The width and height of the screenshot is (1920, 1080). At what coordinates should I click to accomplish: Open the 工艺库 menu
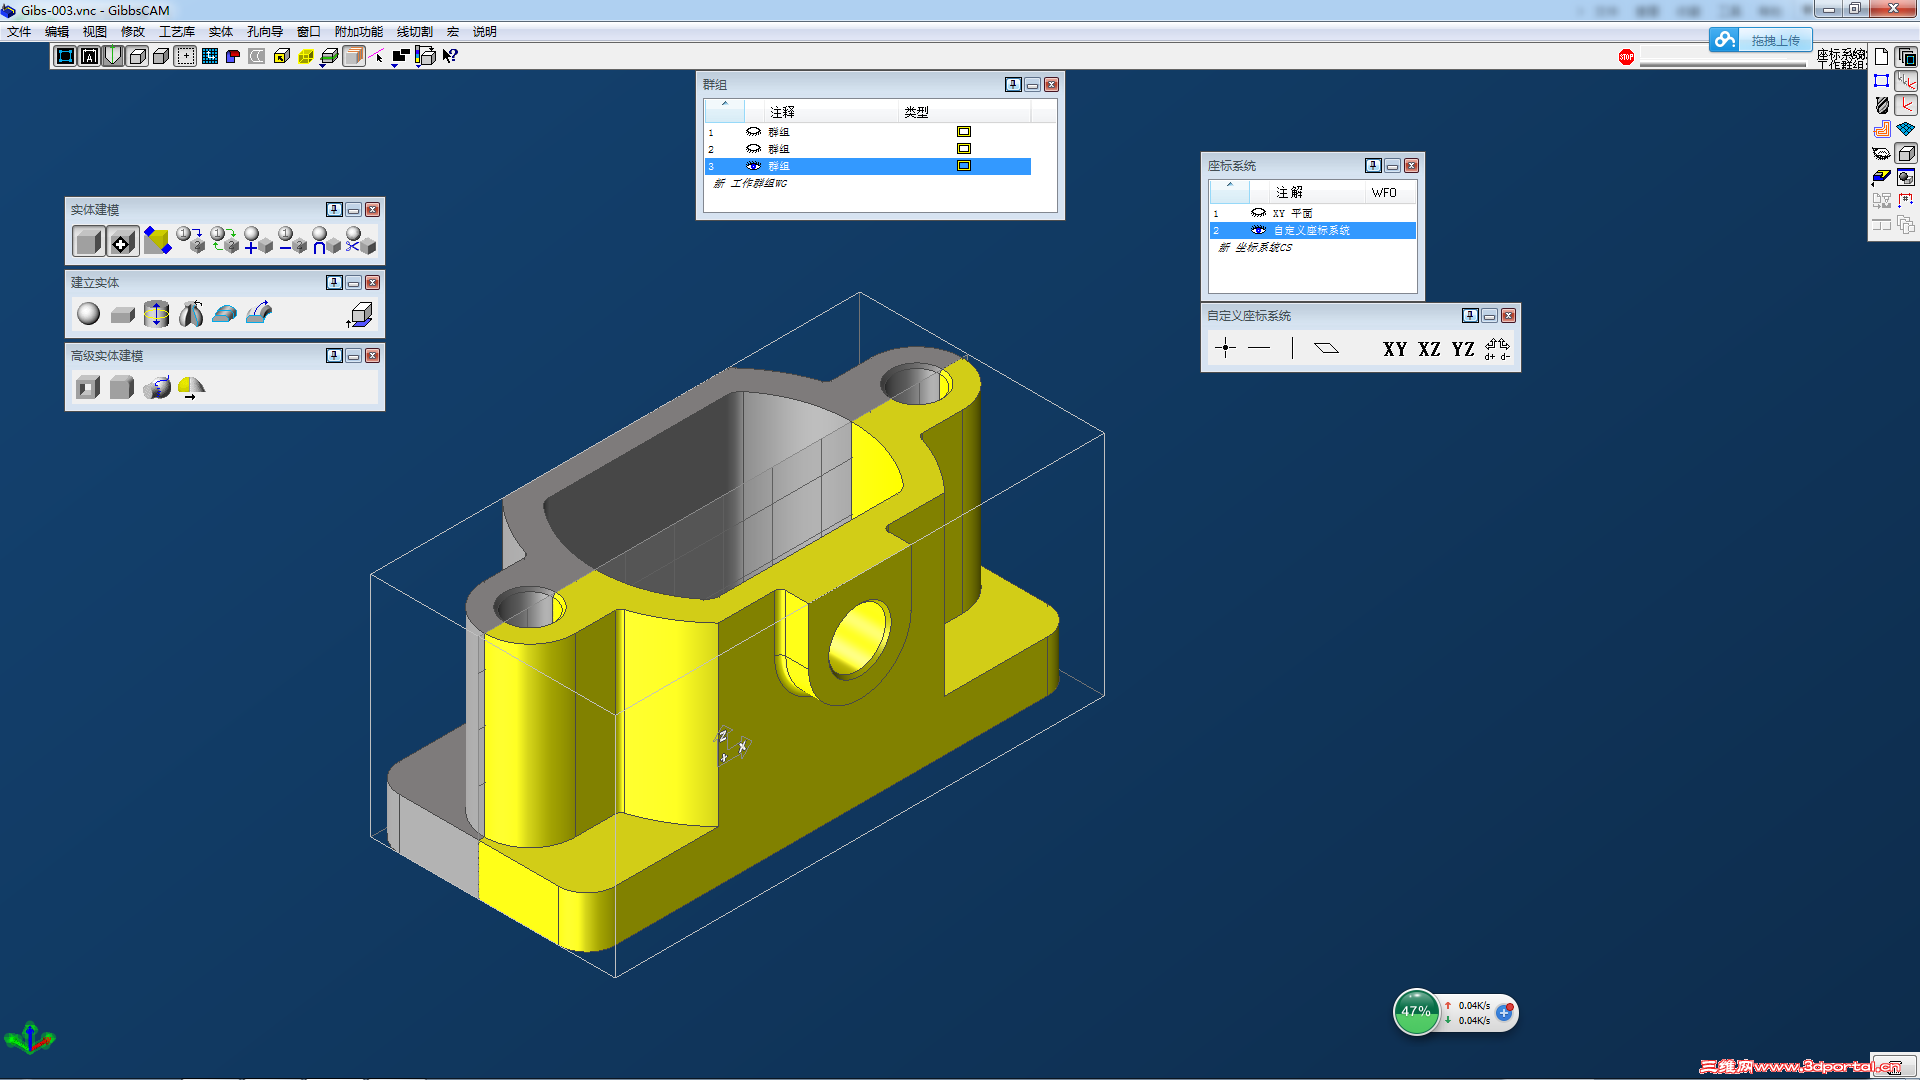[x=177, y=32]
